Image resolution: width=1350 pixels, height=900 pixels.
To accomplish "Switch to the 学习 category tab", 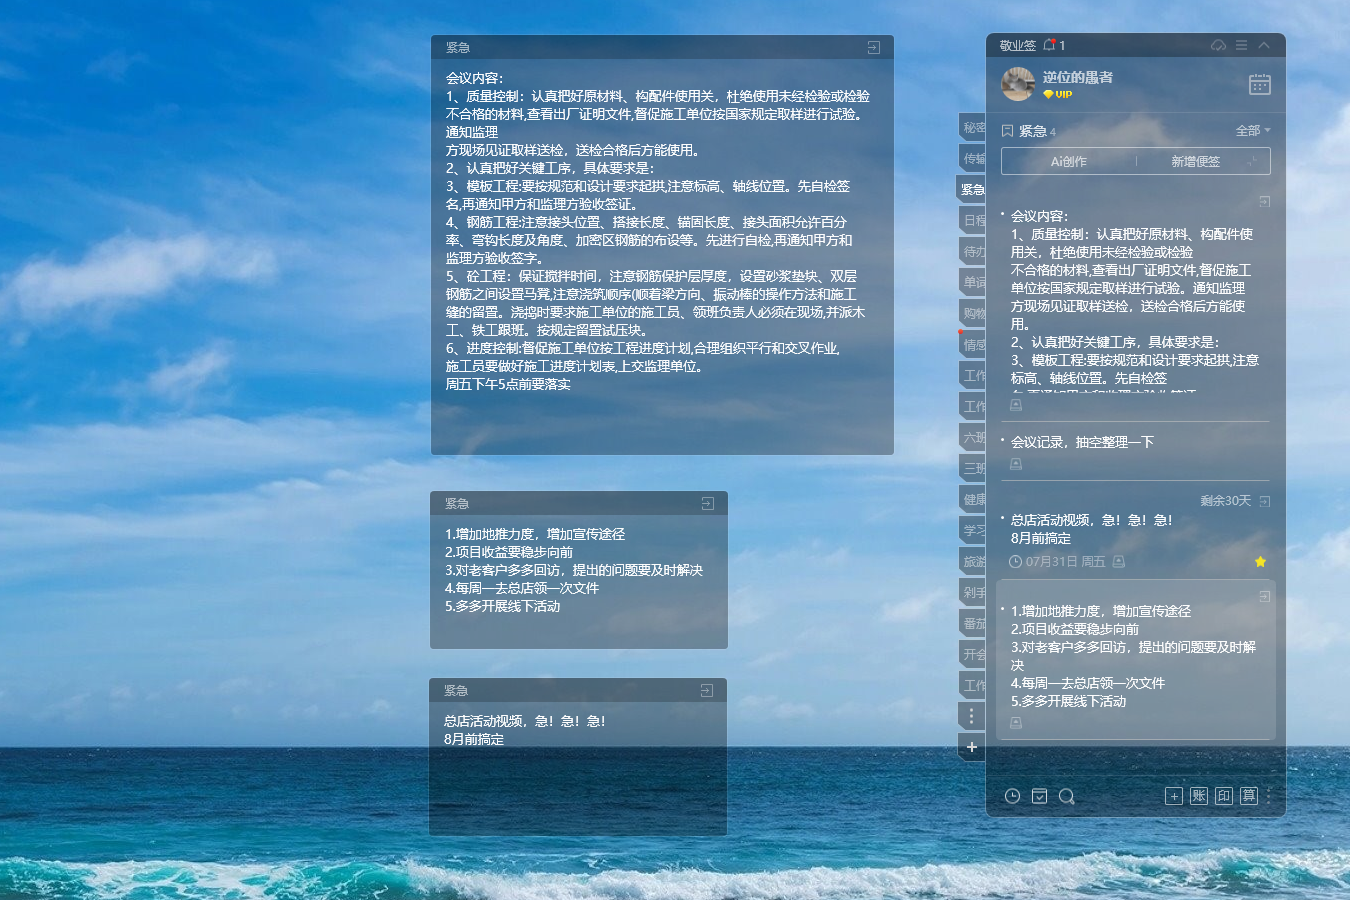I will point(973,531).
